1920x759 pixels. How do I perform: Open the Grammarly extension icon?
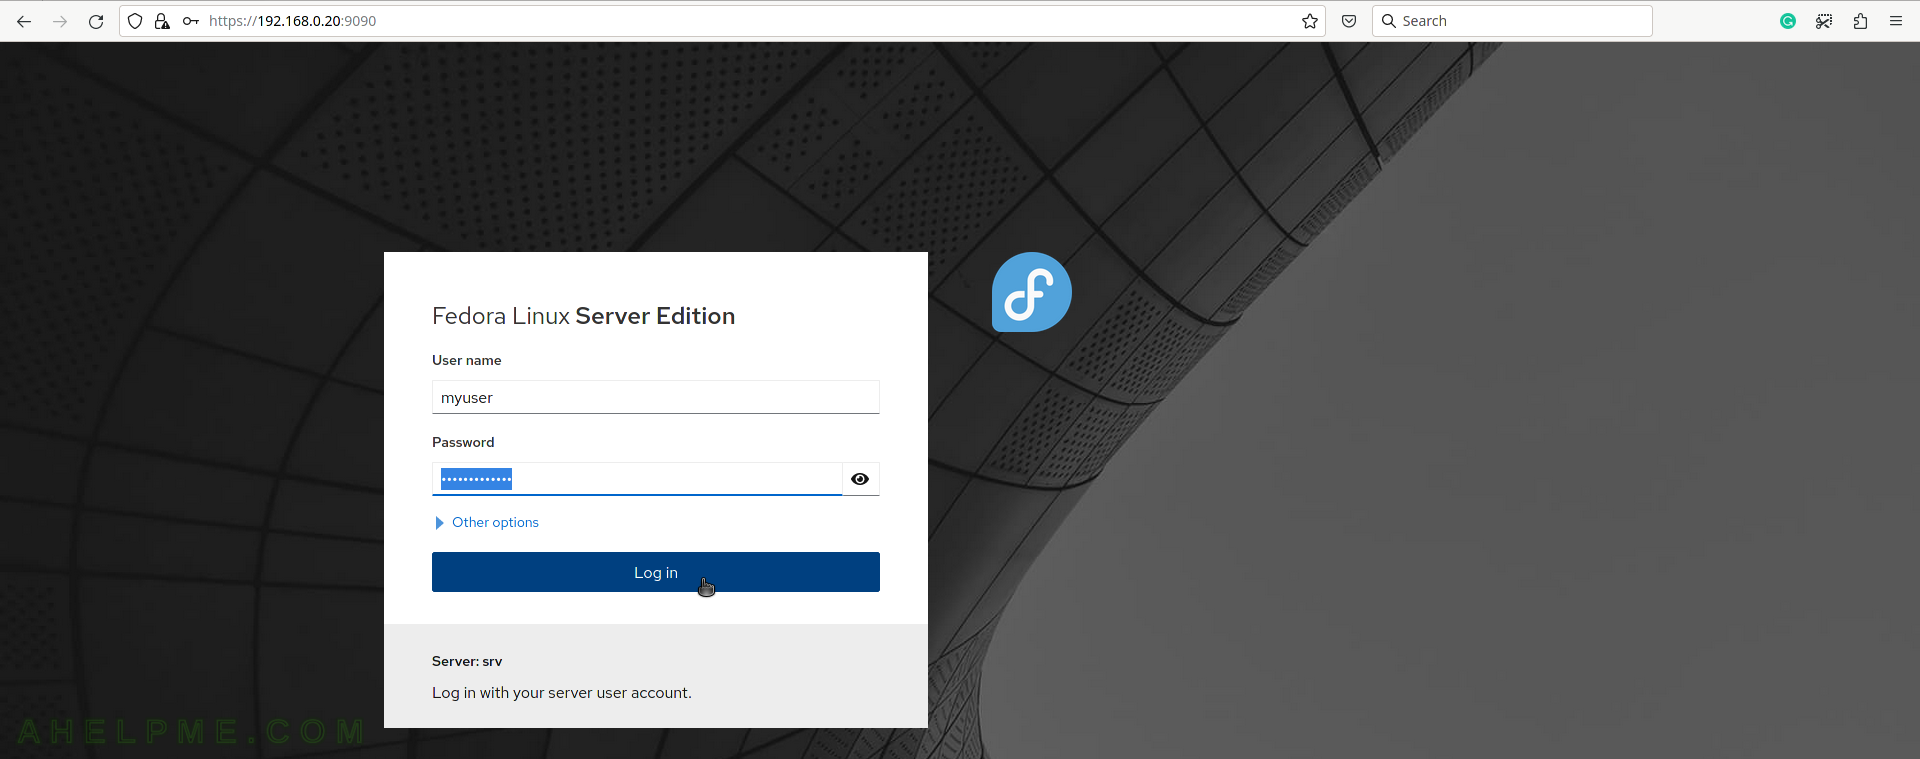tap(1788, 21)
